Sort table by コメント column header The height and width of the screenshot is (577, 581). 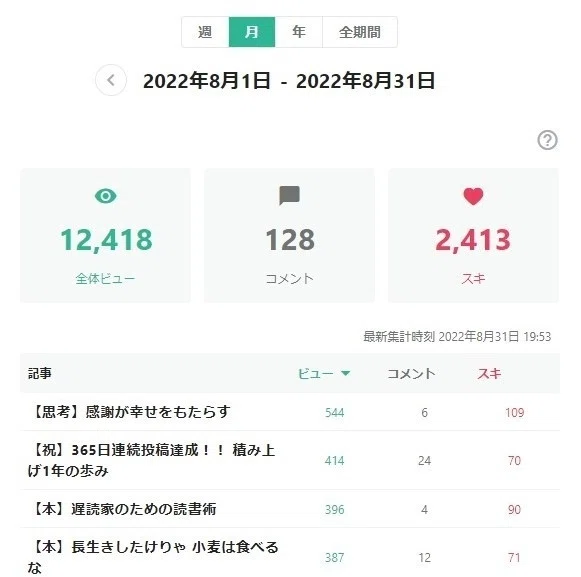pos(411,374)
